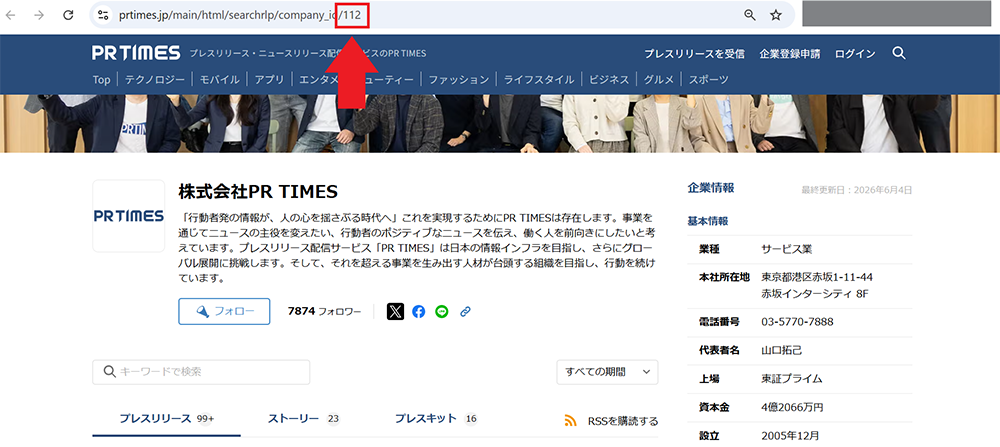Reload the page with refresh icon
This screenshot has width=1000, height=447.
point(68,15)
